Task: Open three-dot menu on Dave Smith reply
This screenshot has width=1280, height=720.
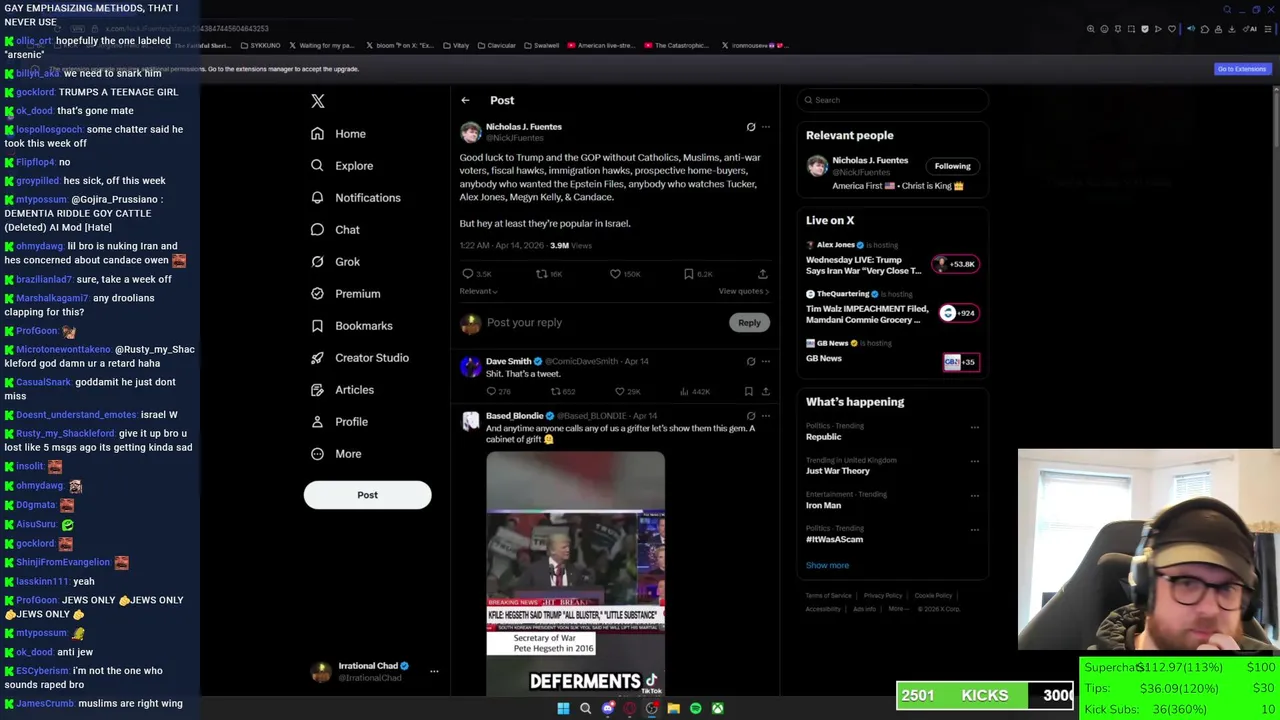Action: pos(766,361)
